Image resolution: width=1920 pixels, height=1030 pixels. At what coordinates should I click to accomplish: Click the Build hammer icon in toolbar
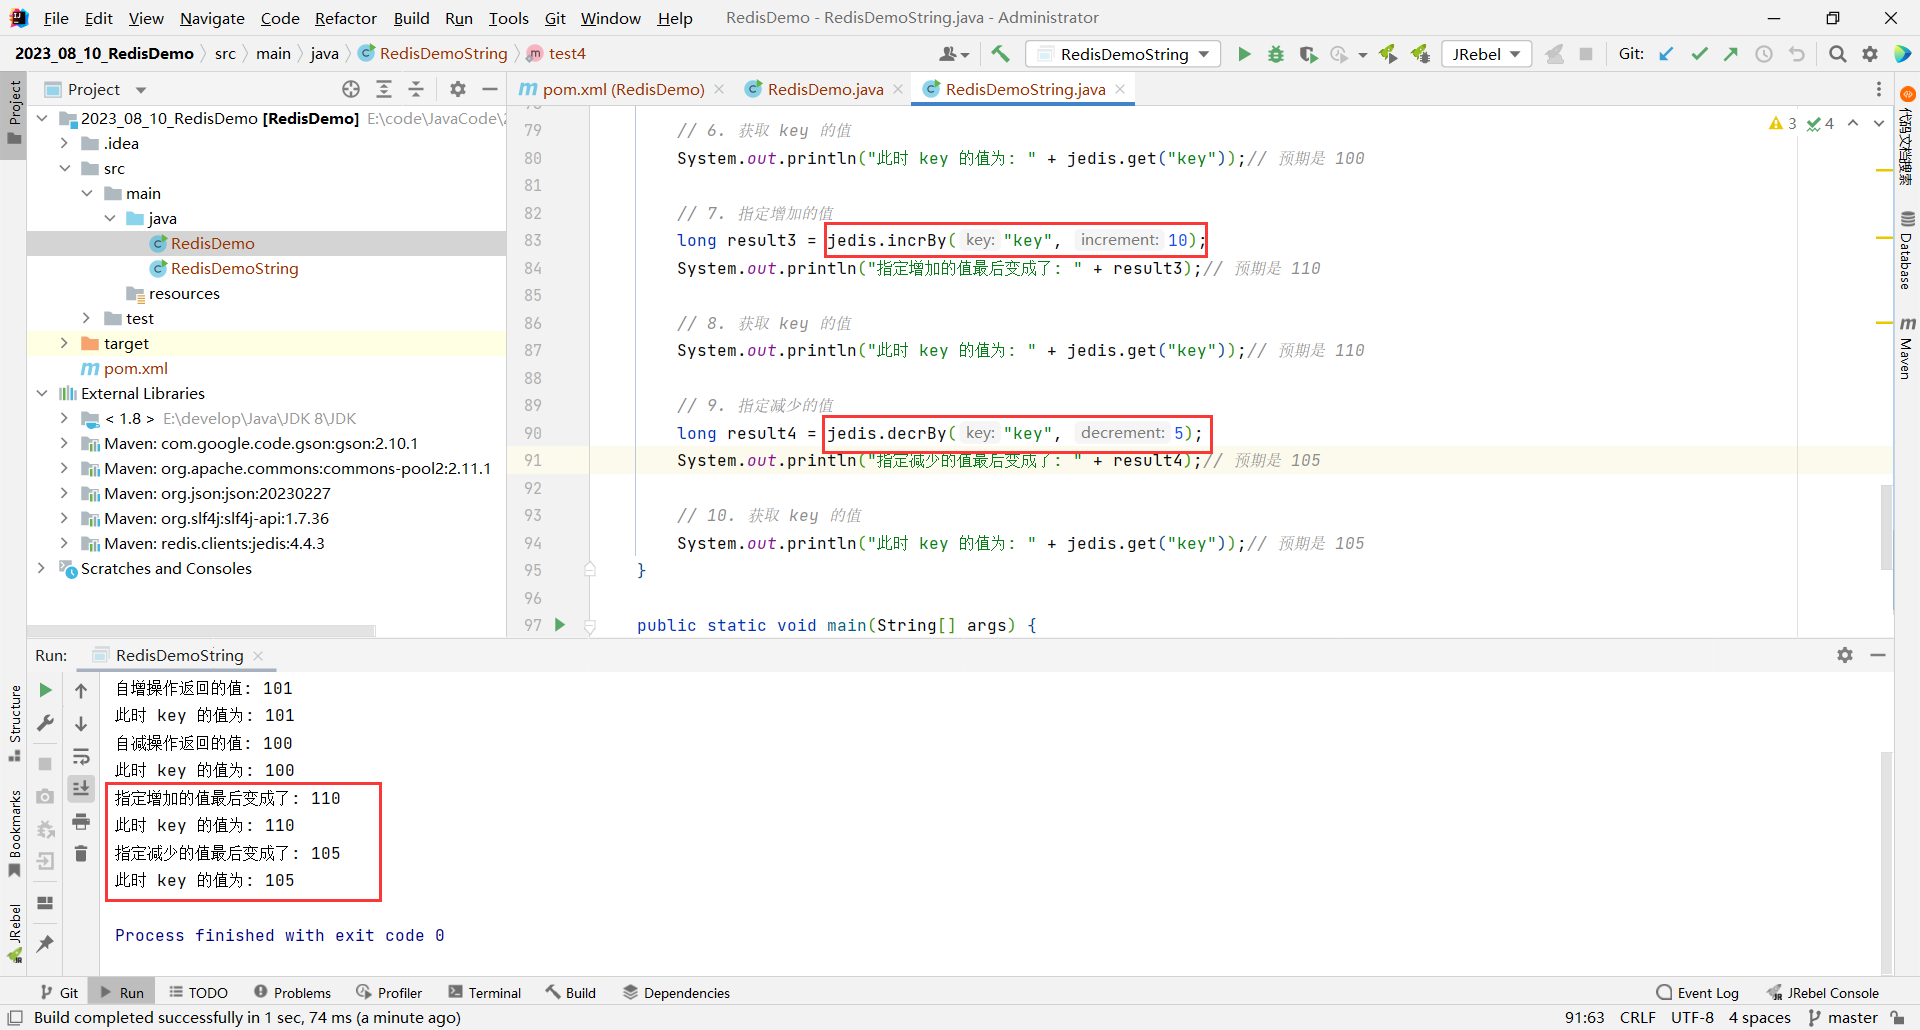1001,54
